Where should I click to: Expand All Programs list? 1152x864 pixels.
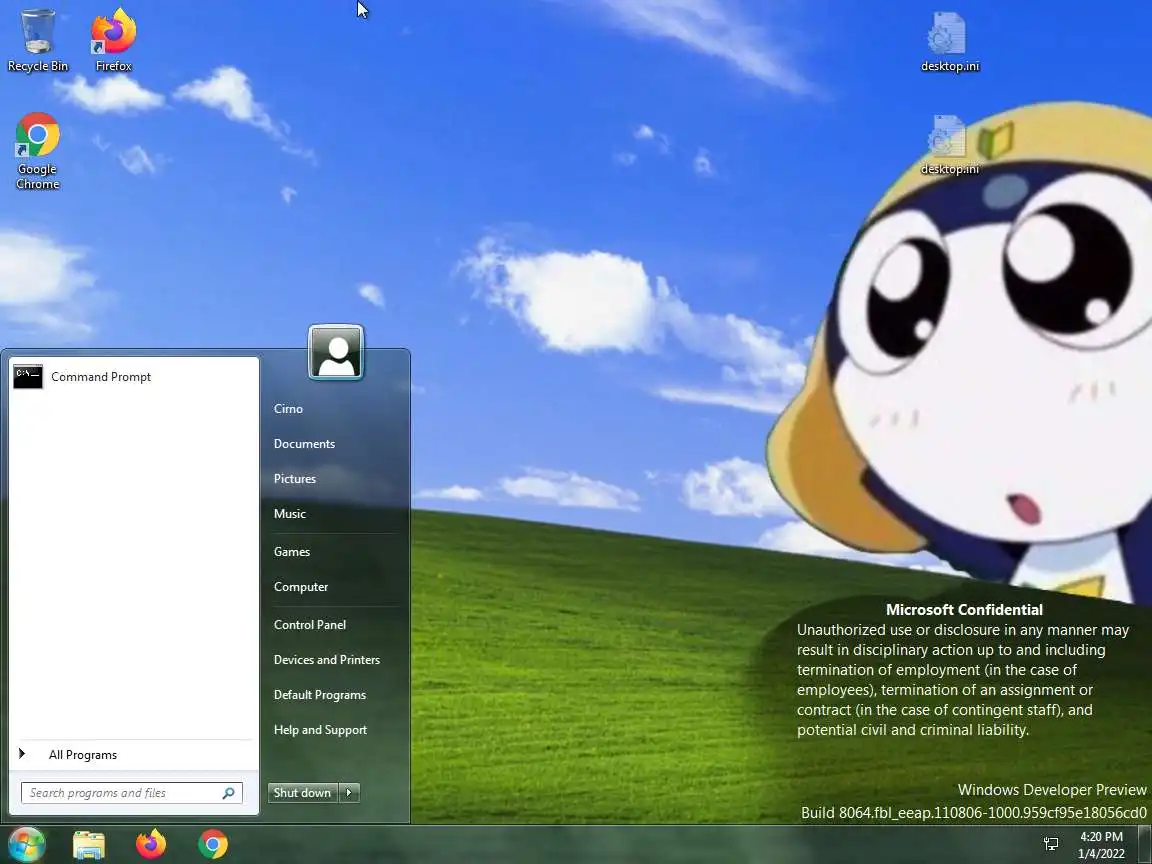coord(134,755)
